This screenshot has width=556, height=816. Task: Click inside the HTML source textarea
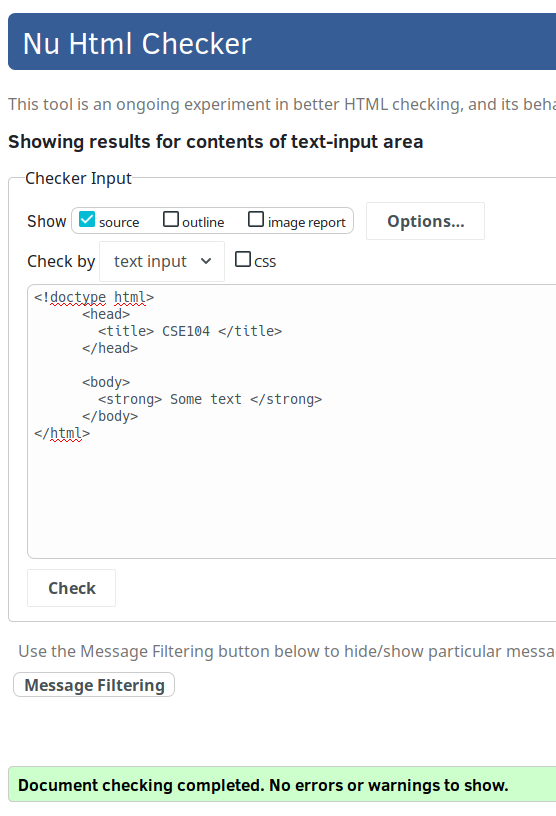click(292, 422)
